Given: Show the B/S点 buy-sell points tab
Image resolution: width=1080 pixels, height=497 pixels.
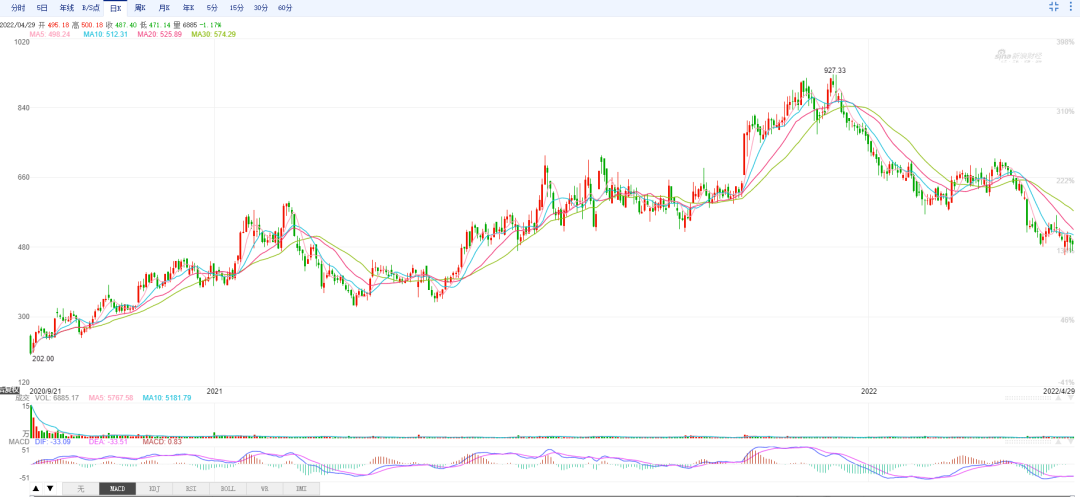Looking at the screenshot, I should coord(90,8).
